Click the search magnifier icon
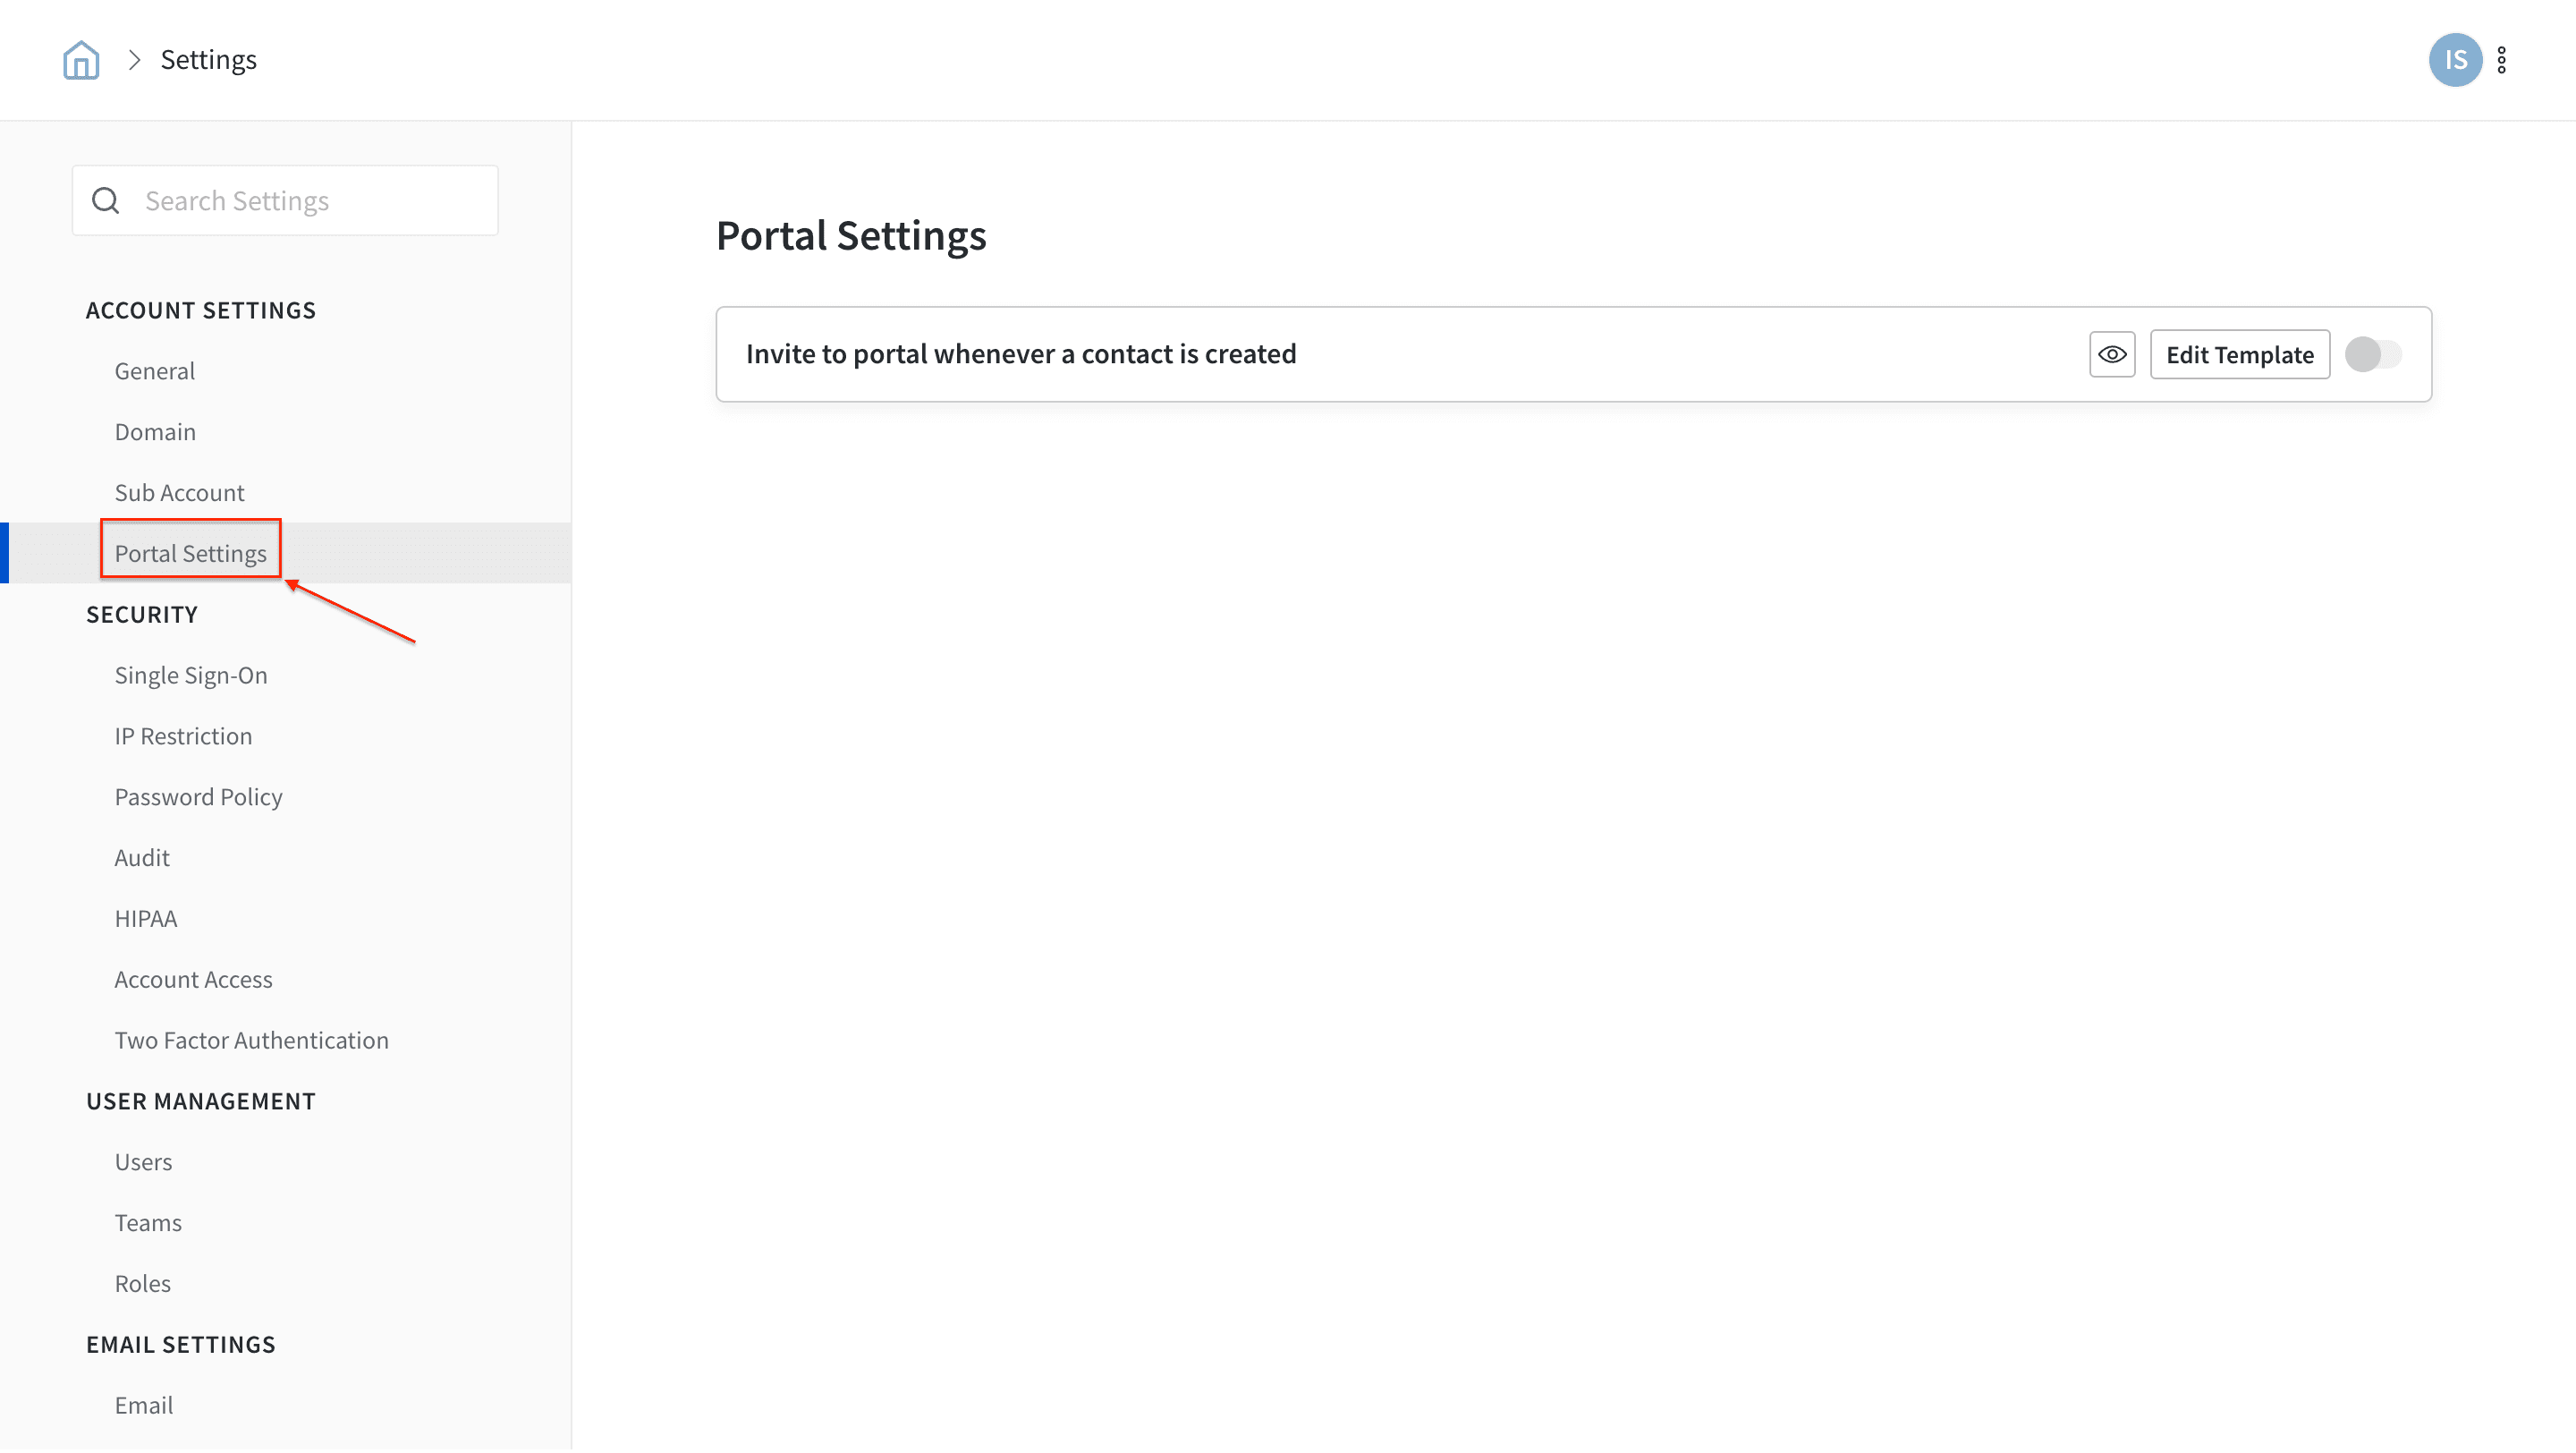 tap(106, 201)
